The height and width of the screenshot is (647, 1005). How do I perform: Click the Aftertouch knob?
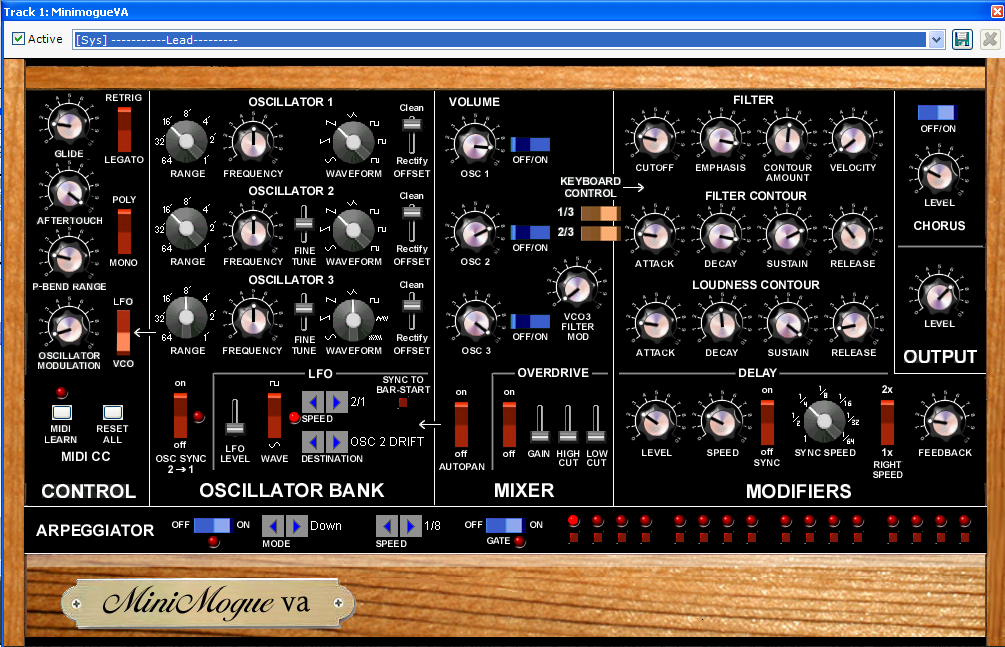tap(69, 192)
